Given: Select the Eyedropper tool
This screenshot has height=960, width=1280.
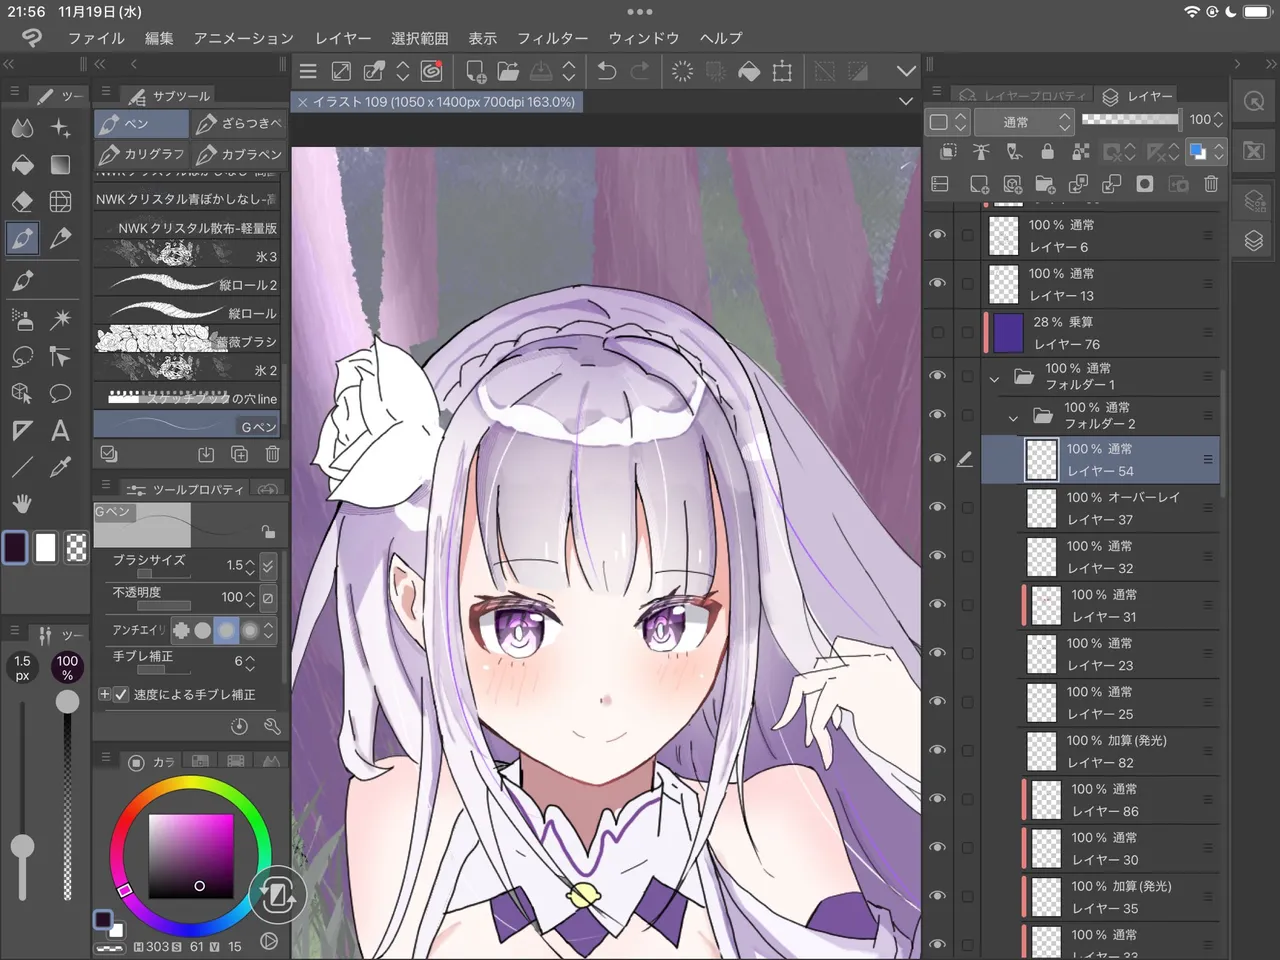Looking at the screenshot, I should pos(60,467).
